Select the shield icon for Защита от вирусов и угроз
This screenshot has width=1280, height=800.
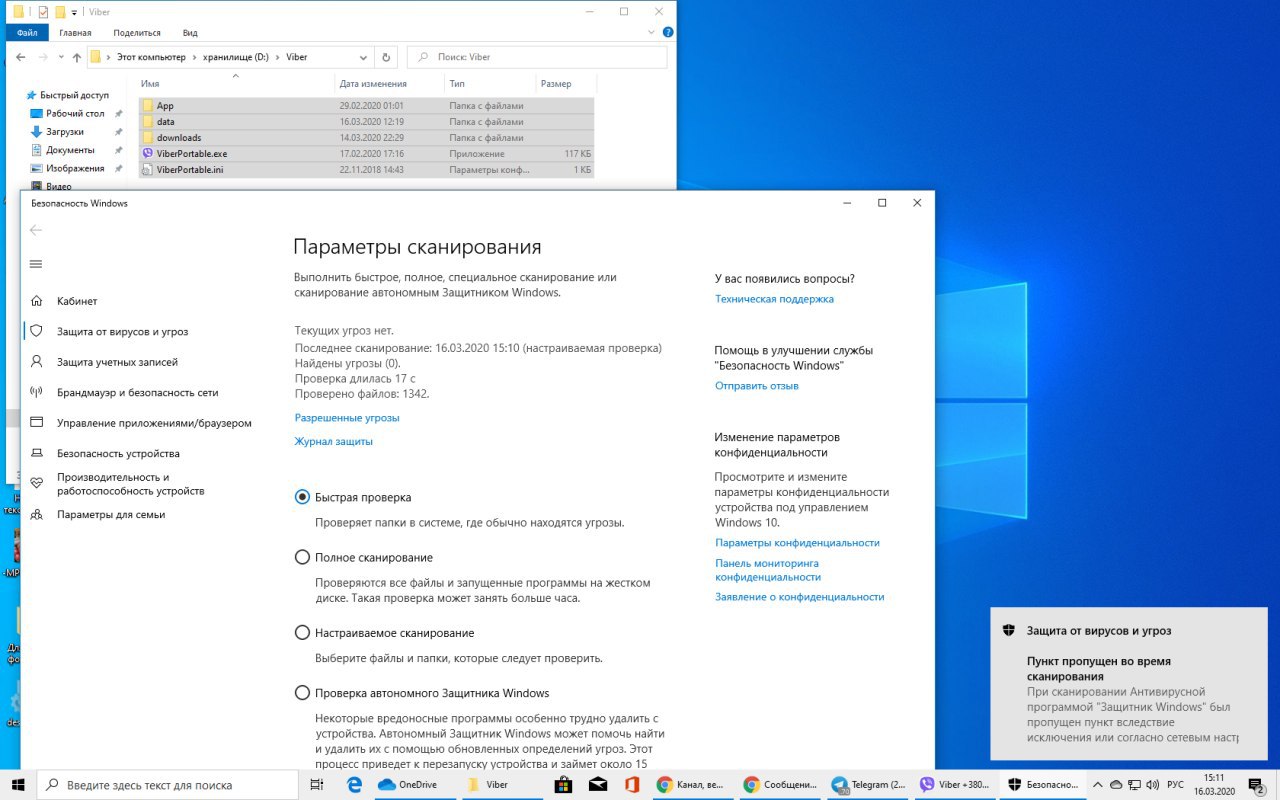37,331
